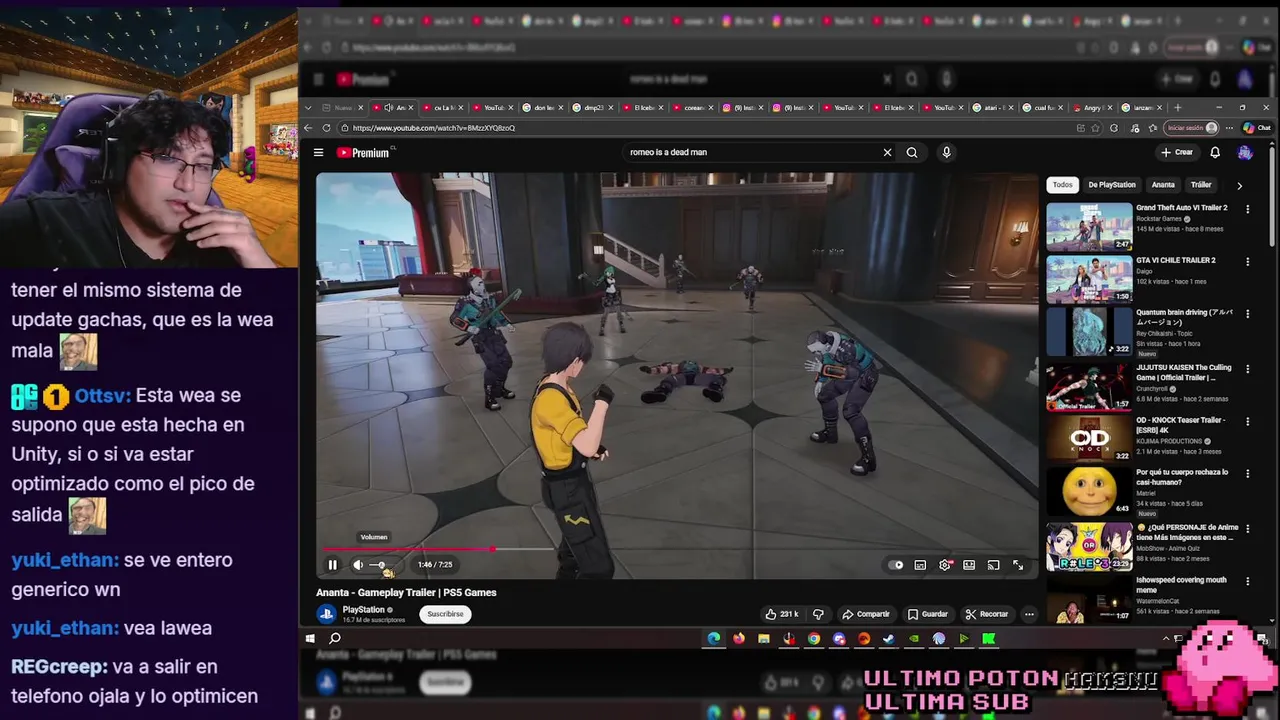Open options for 'Por qué tu cuerpo rechaza' video

click(1247, 474)
